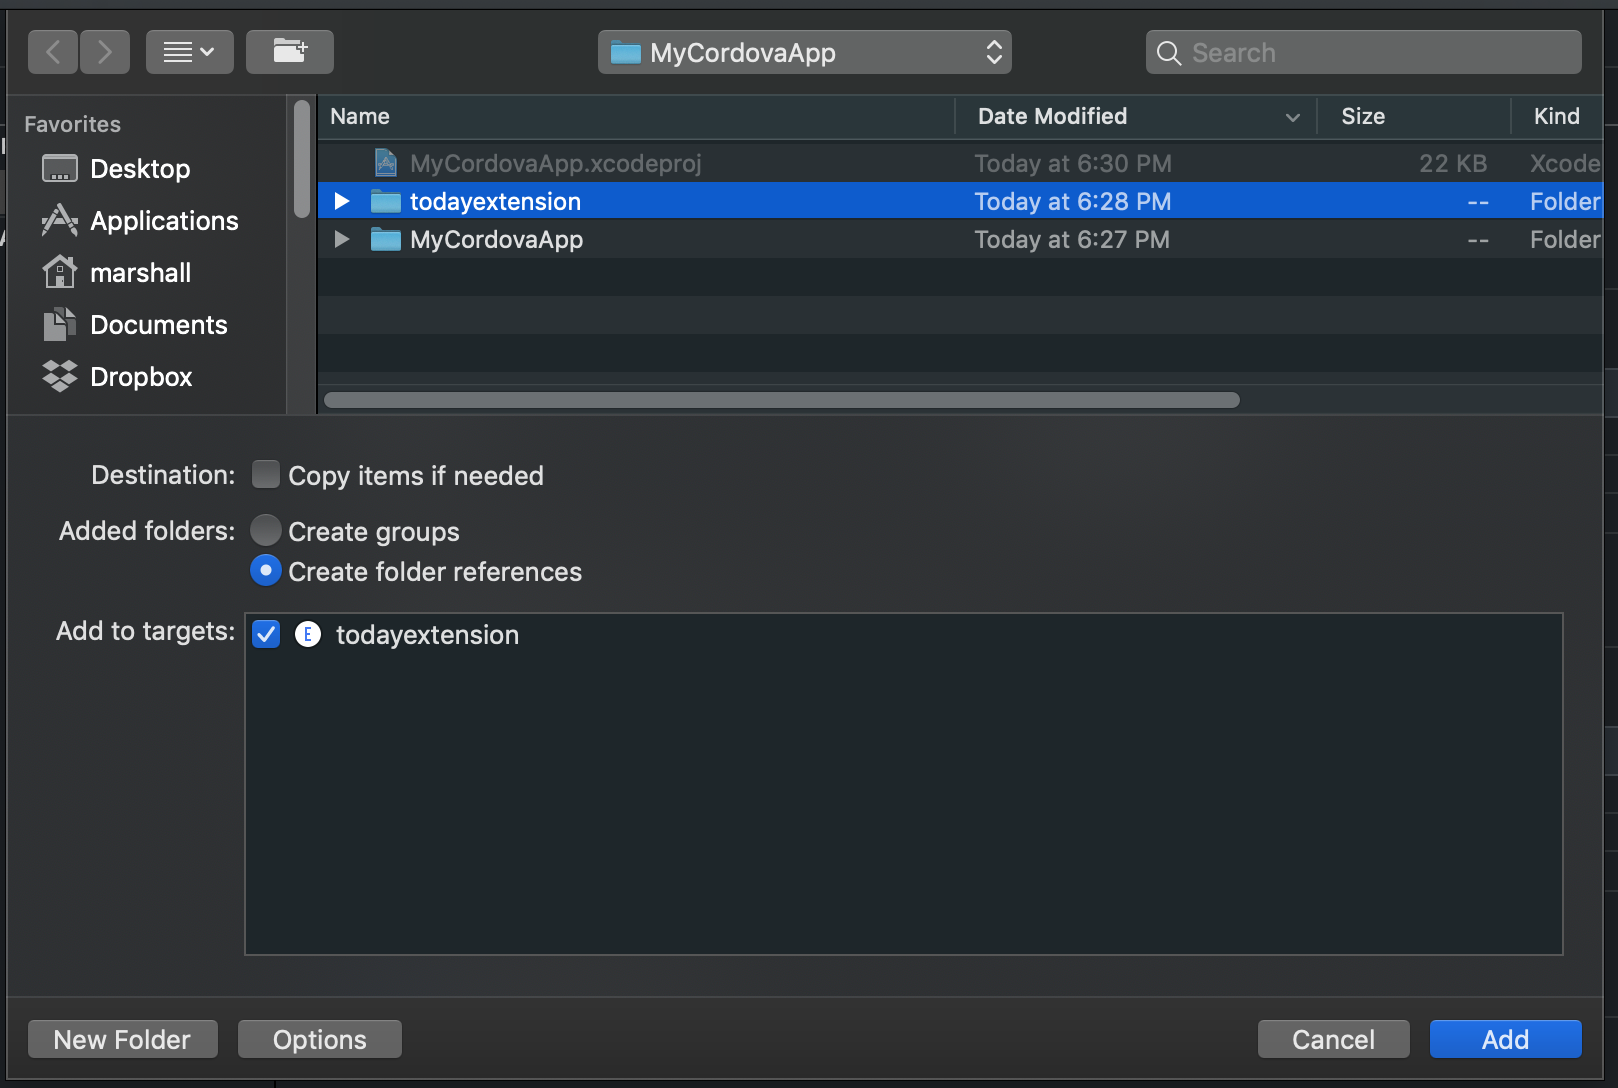Uncheck the todayextension target checkbox
This screenshot has height=1088, width=1618.
[x=266, y=634]
